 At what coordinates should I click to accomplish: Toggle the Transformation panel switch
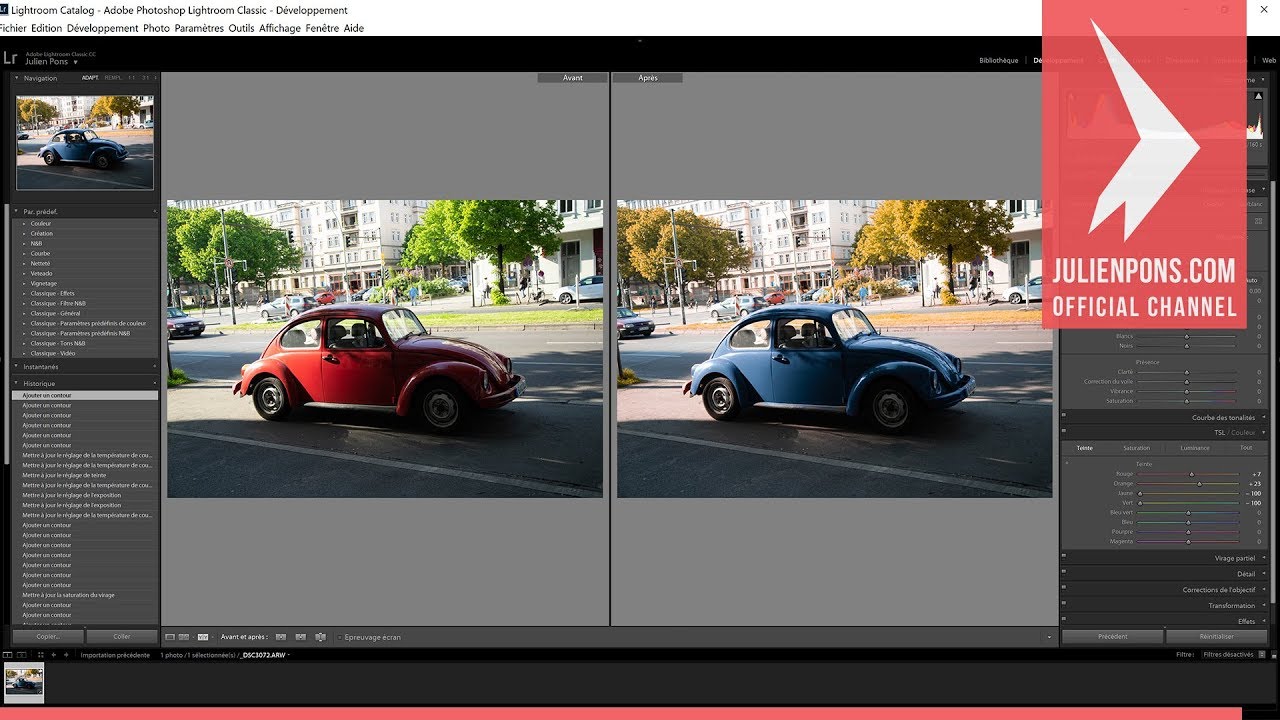pyautogui.click(x=1064, y=603)
